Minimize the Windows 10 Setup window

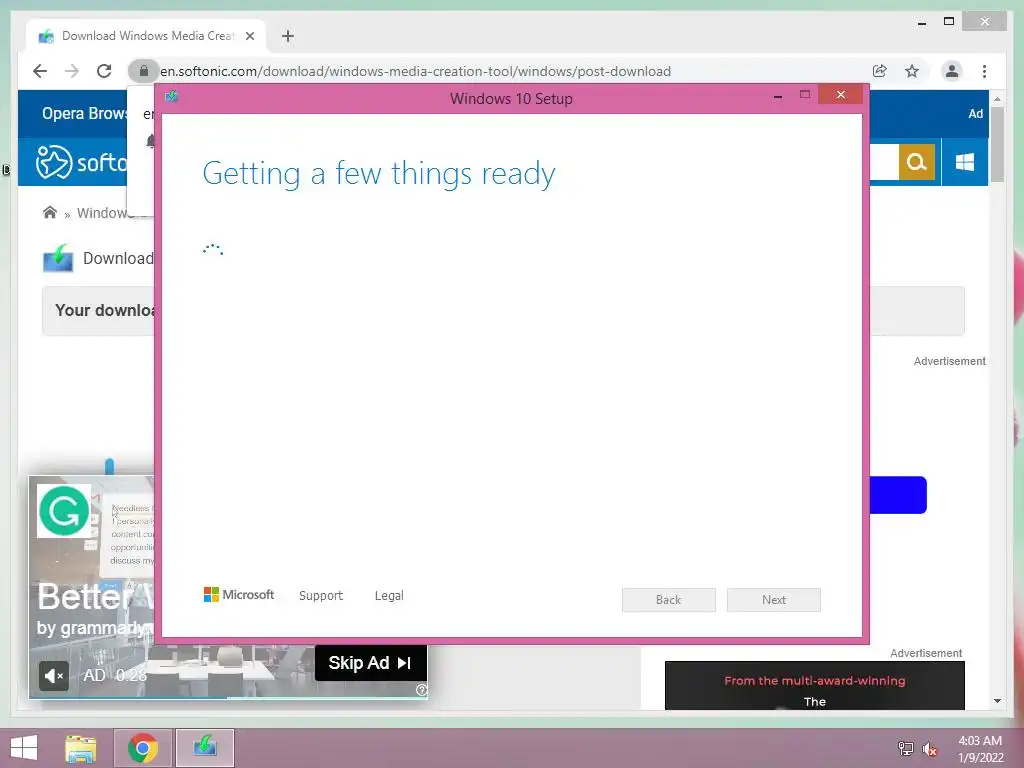[778, 96]
